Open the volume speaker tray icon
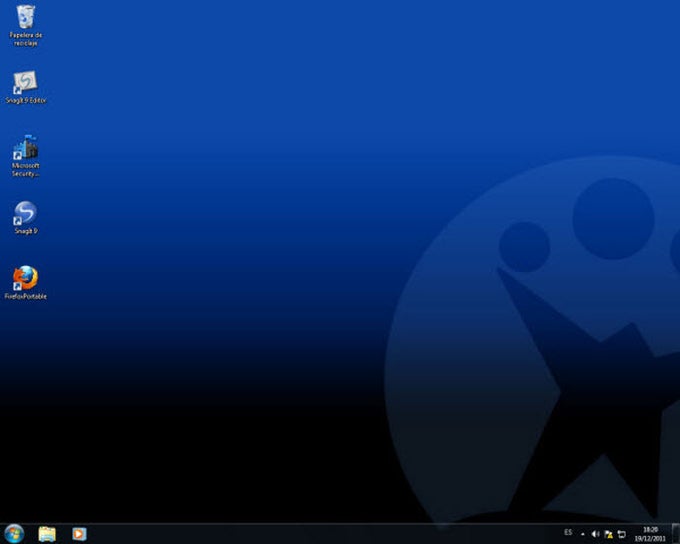The width and height of the screenshot is (680, 544). pyautogui.click(x=595, y=534)
